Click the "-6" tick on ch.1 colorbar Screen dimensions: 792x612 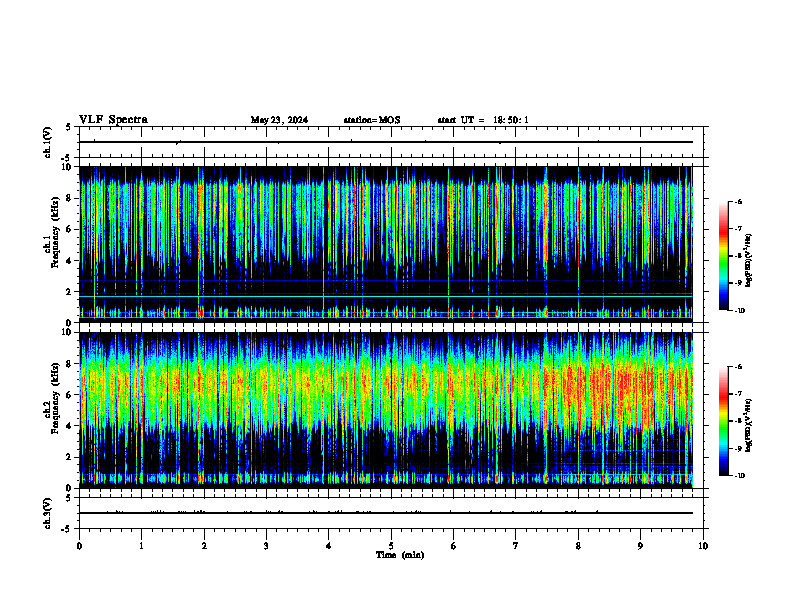(738, 201)
